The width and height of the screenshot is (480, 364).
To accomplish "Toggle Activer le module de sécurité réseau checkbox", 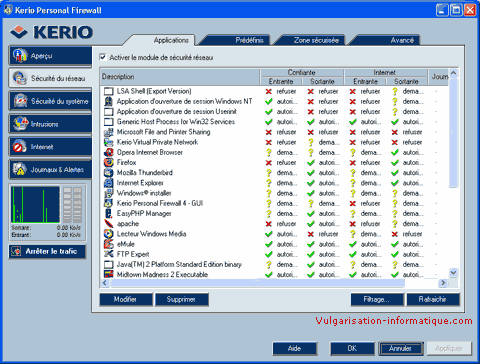I will click(x=103, y=57).
